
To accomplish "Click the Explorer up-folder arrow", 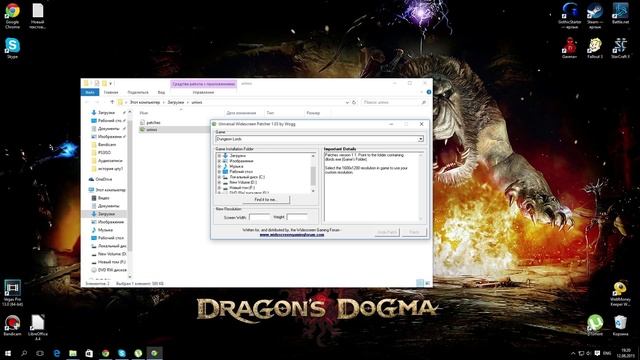I will click(112, 102).
